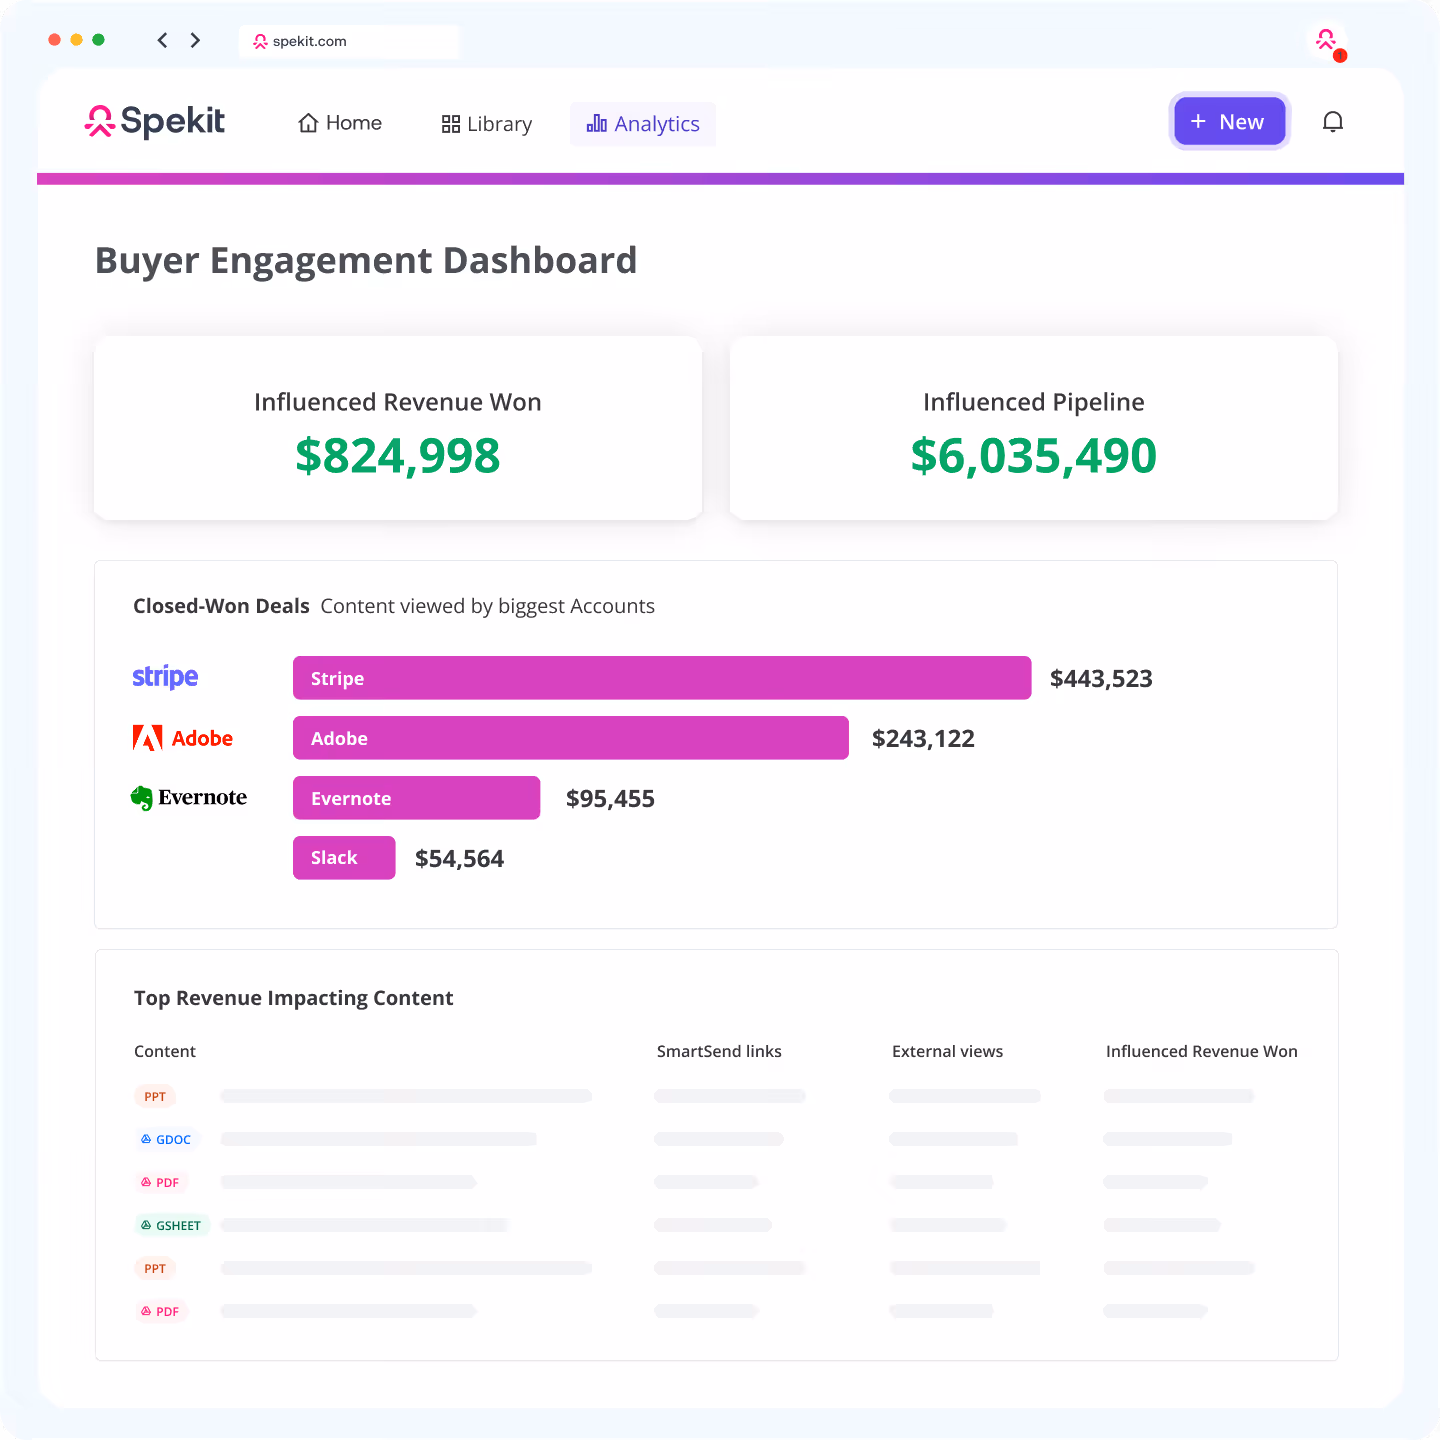1440x1440 pixels.
Task: Select the Stripe company logo
Action: tap(164, 676)
